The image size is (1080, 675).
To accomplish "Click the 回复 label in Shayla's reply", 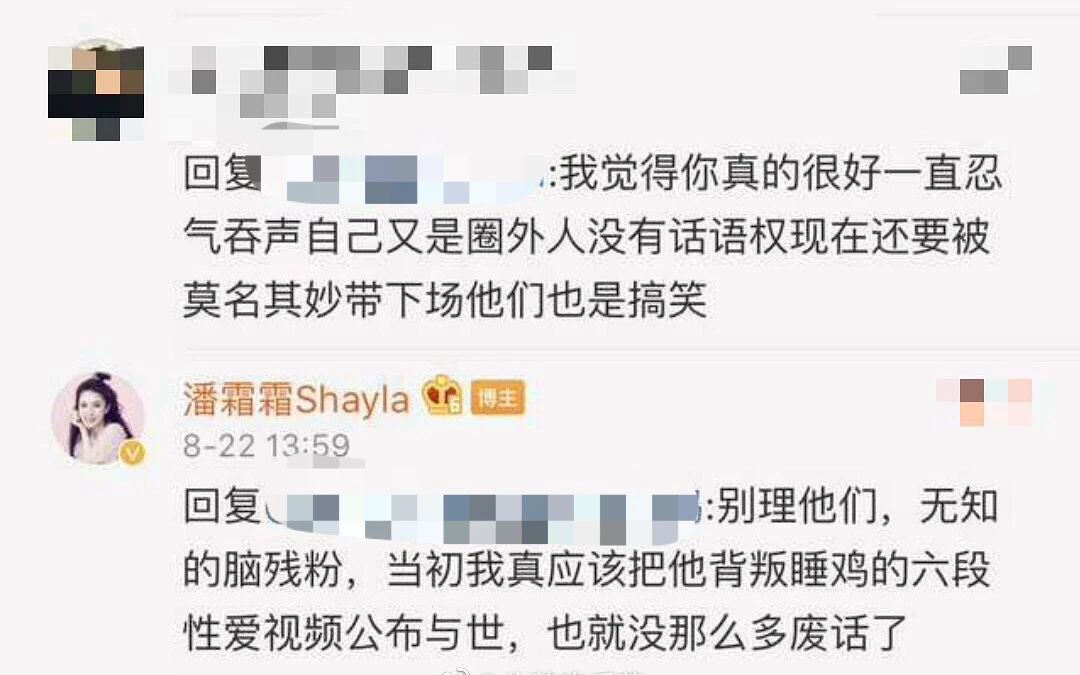I will [222, 506].
